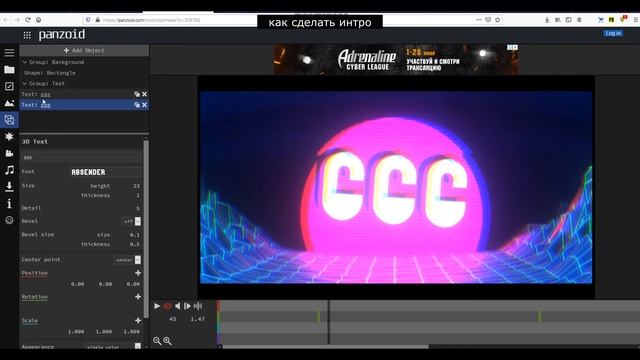Click the Scale label
Screen dimensions: 640x360
tap(30, 320)
